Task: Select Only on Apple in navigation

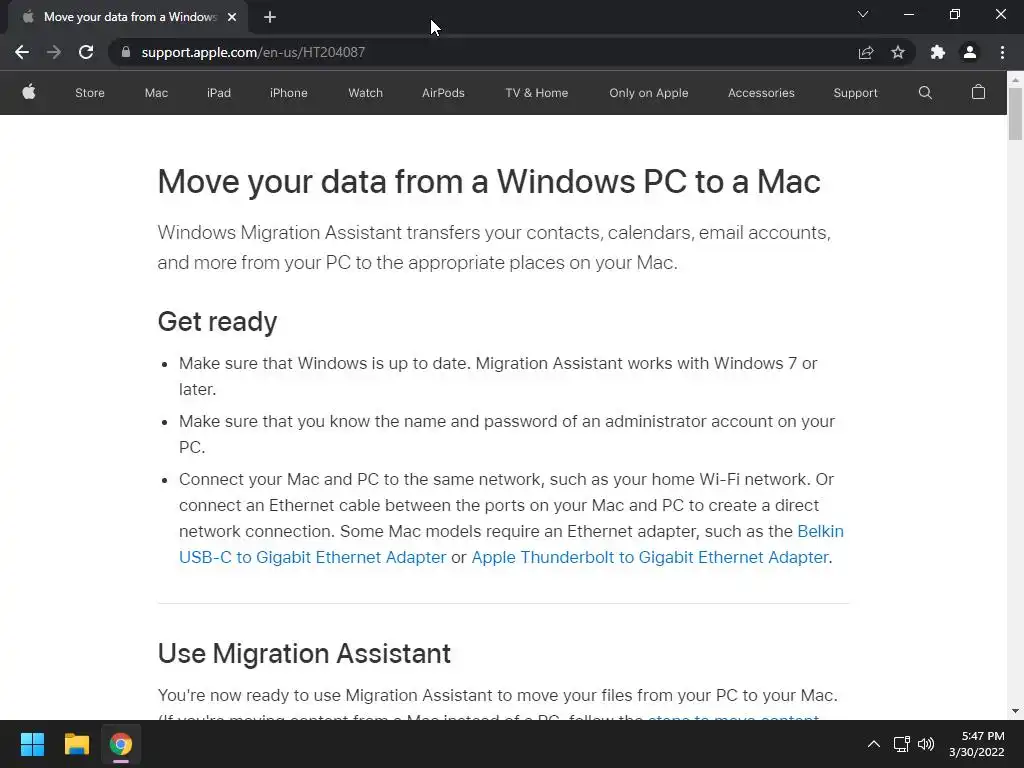Action: 648,93
